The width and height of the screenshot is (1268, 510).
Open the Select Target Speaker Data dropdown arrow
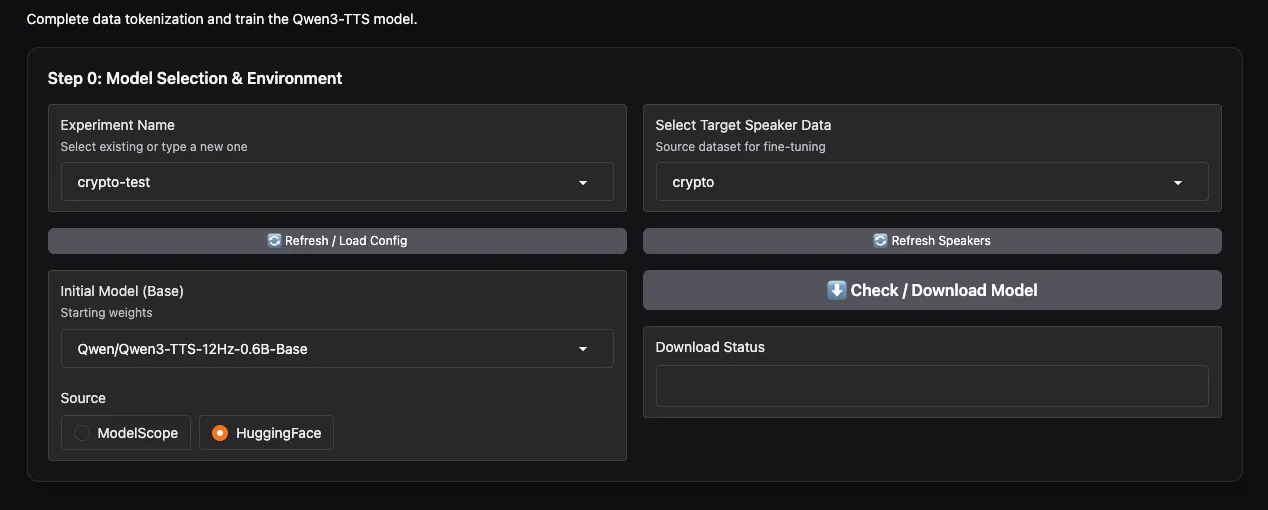(x=1177, y=183)
